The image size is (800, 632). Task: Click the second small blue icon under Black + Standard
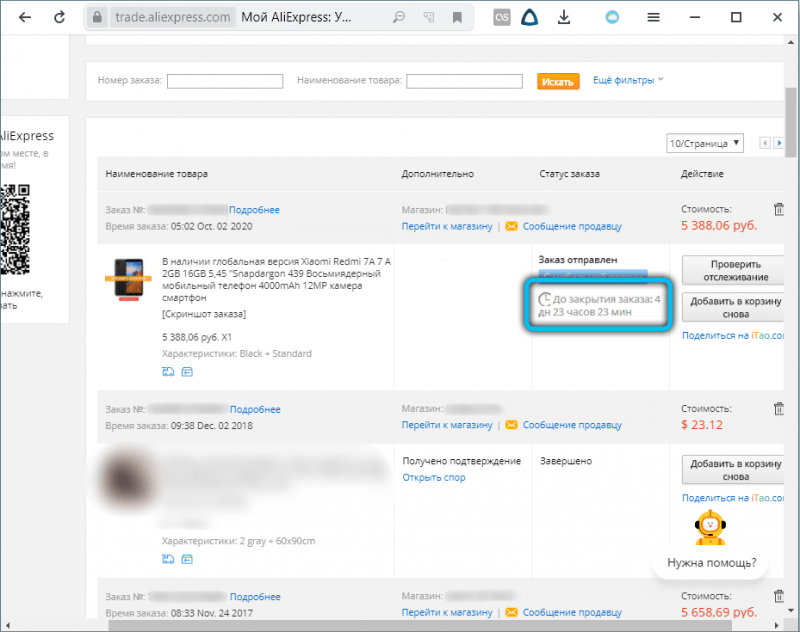tap(187, 372)
